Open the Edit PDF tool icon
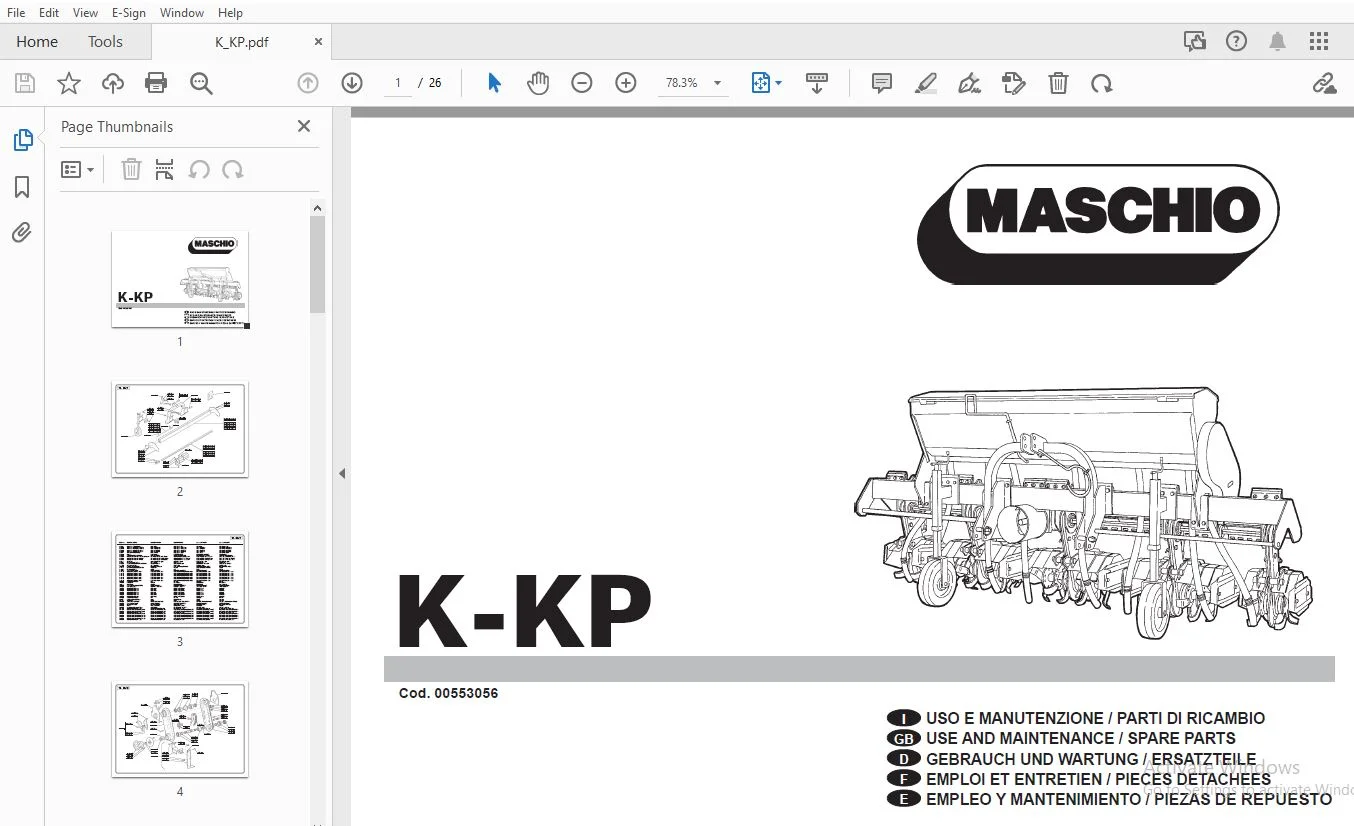Image resolution: width=1354 pixels, height=826 pixels. [1013, 83]
